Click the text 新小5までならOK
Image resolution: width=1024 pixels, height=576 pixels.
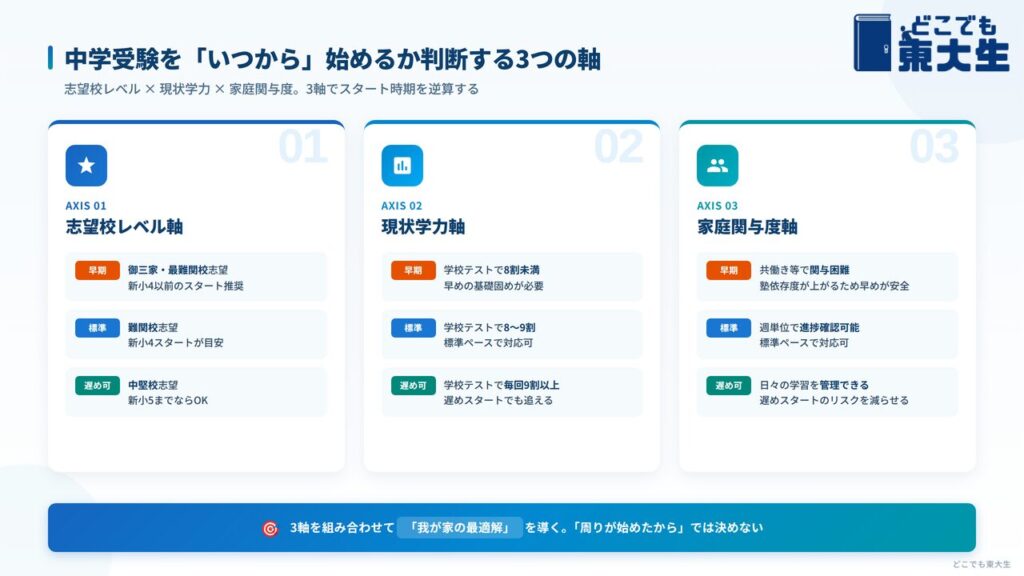pyautogui.click(x=168, y=400)
